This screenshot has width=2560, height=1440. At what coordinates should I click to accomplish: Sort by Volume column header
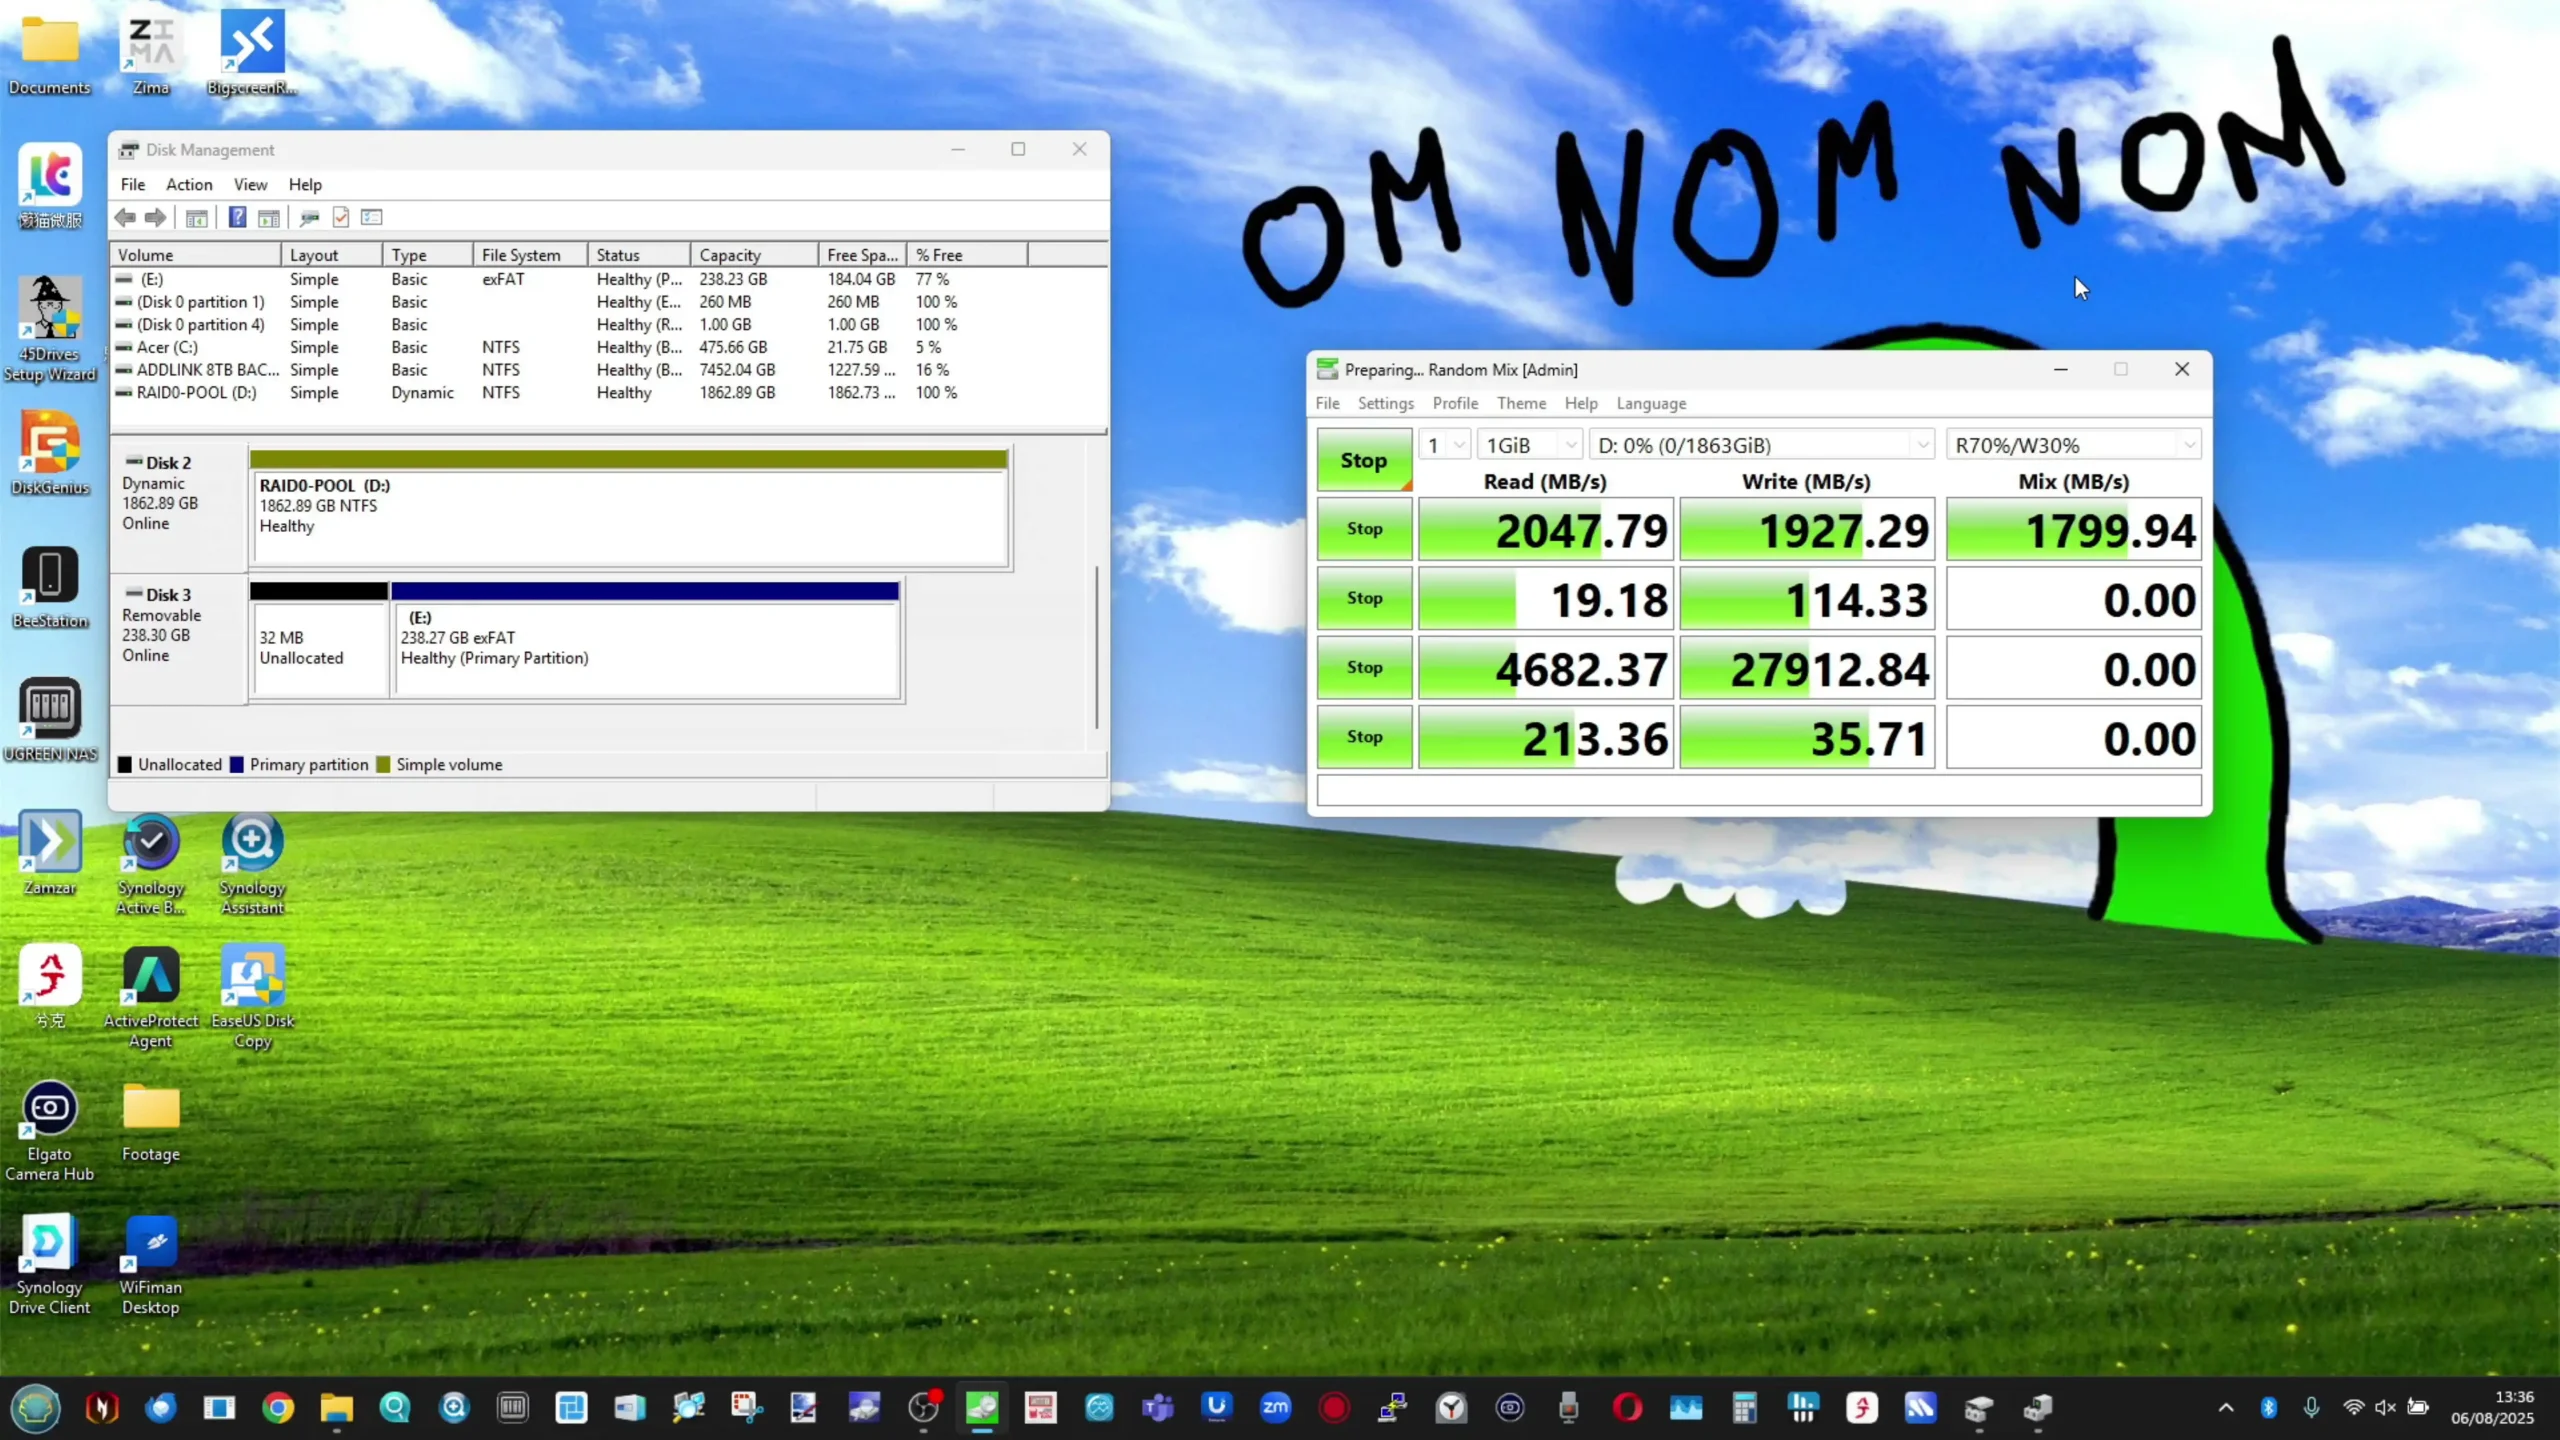tap(196, 255)
